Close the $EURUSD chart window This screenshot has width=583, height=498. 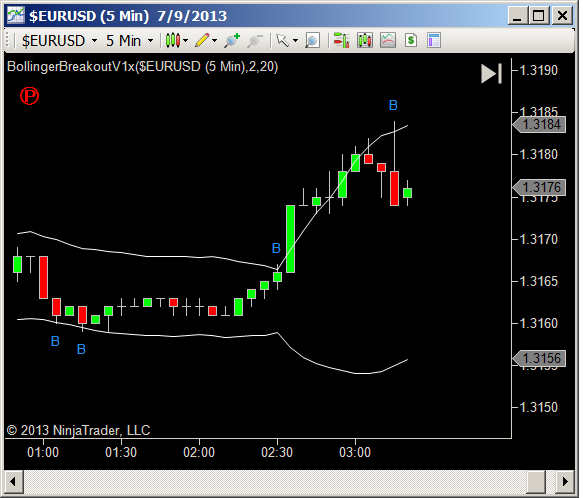[562, 16]
